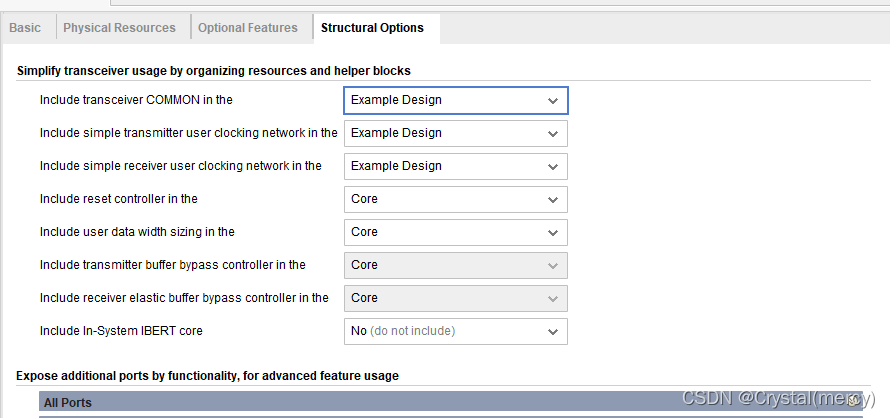Select the Structural Options tab
Image resolution: width=890 pixels, height=418 pixels.
point(372,28)
